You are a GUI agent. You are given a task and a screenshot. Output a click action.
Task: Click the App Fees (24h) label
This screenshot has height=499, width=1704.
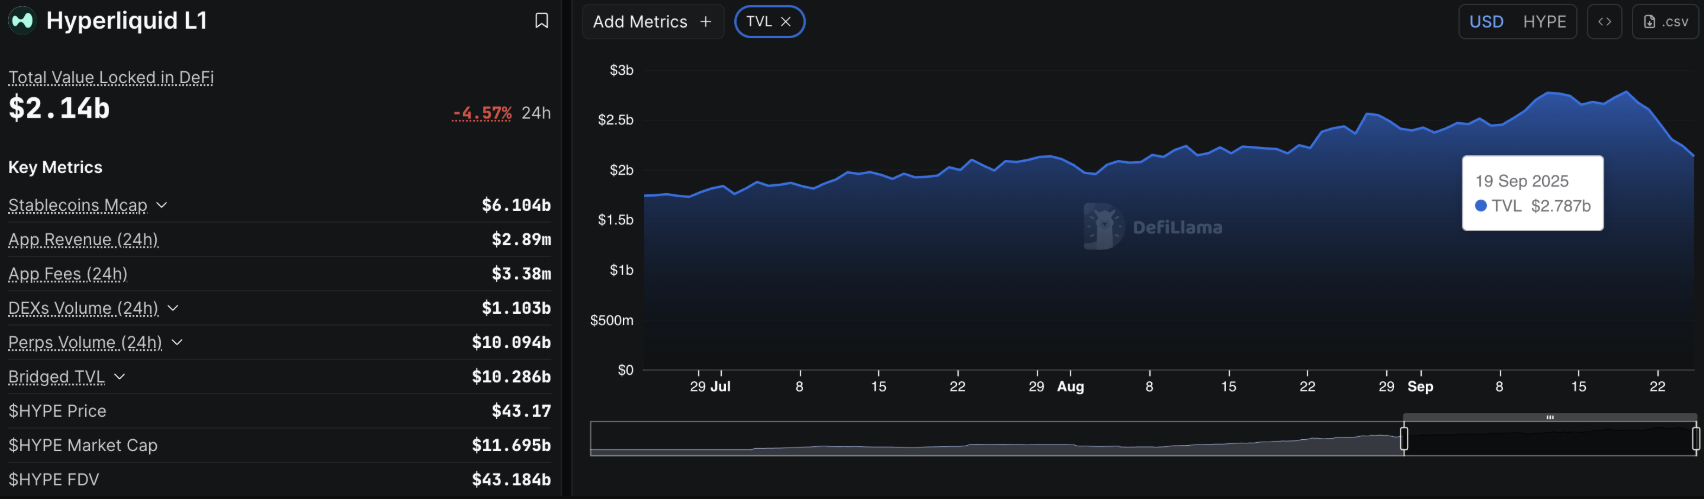tap(68, 274)
